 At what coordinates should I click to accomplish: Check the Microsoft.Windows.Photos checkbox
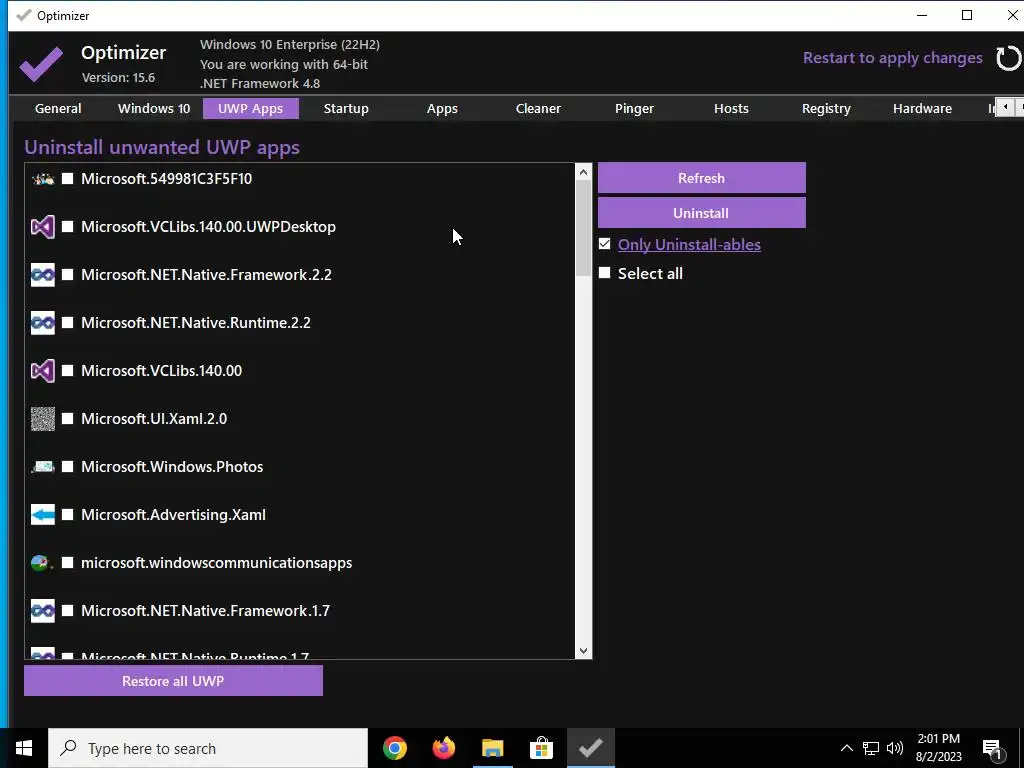[x=67, y=467]
